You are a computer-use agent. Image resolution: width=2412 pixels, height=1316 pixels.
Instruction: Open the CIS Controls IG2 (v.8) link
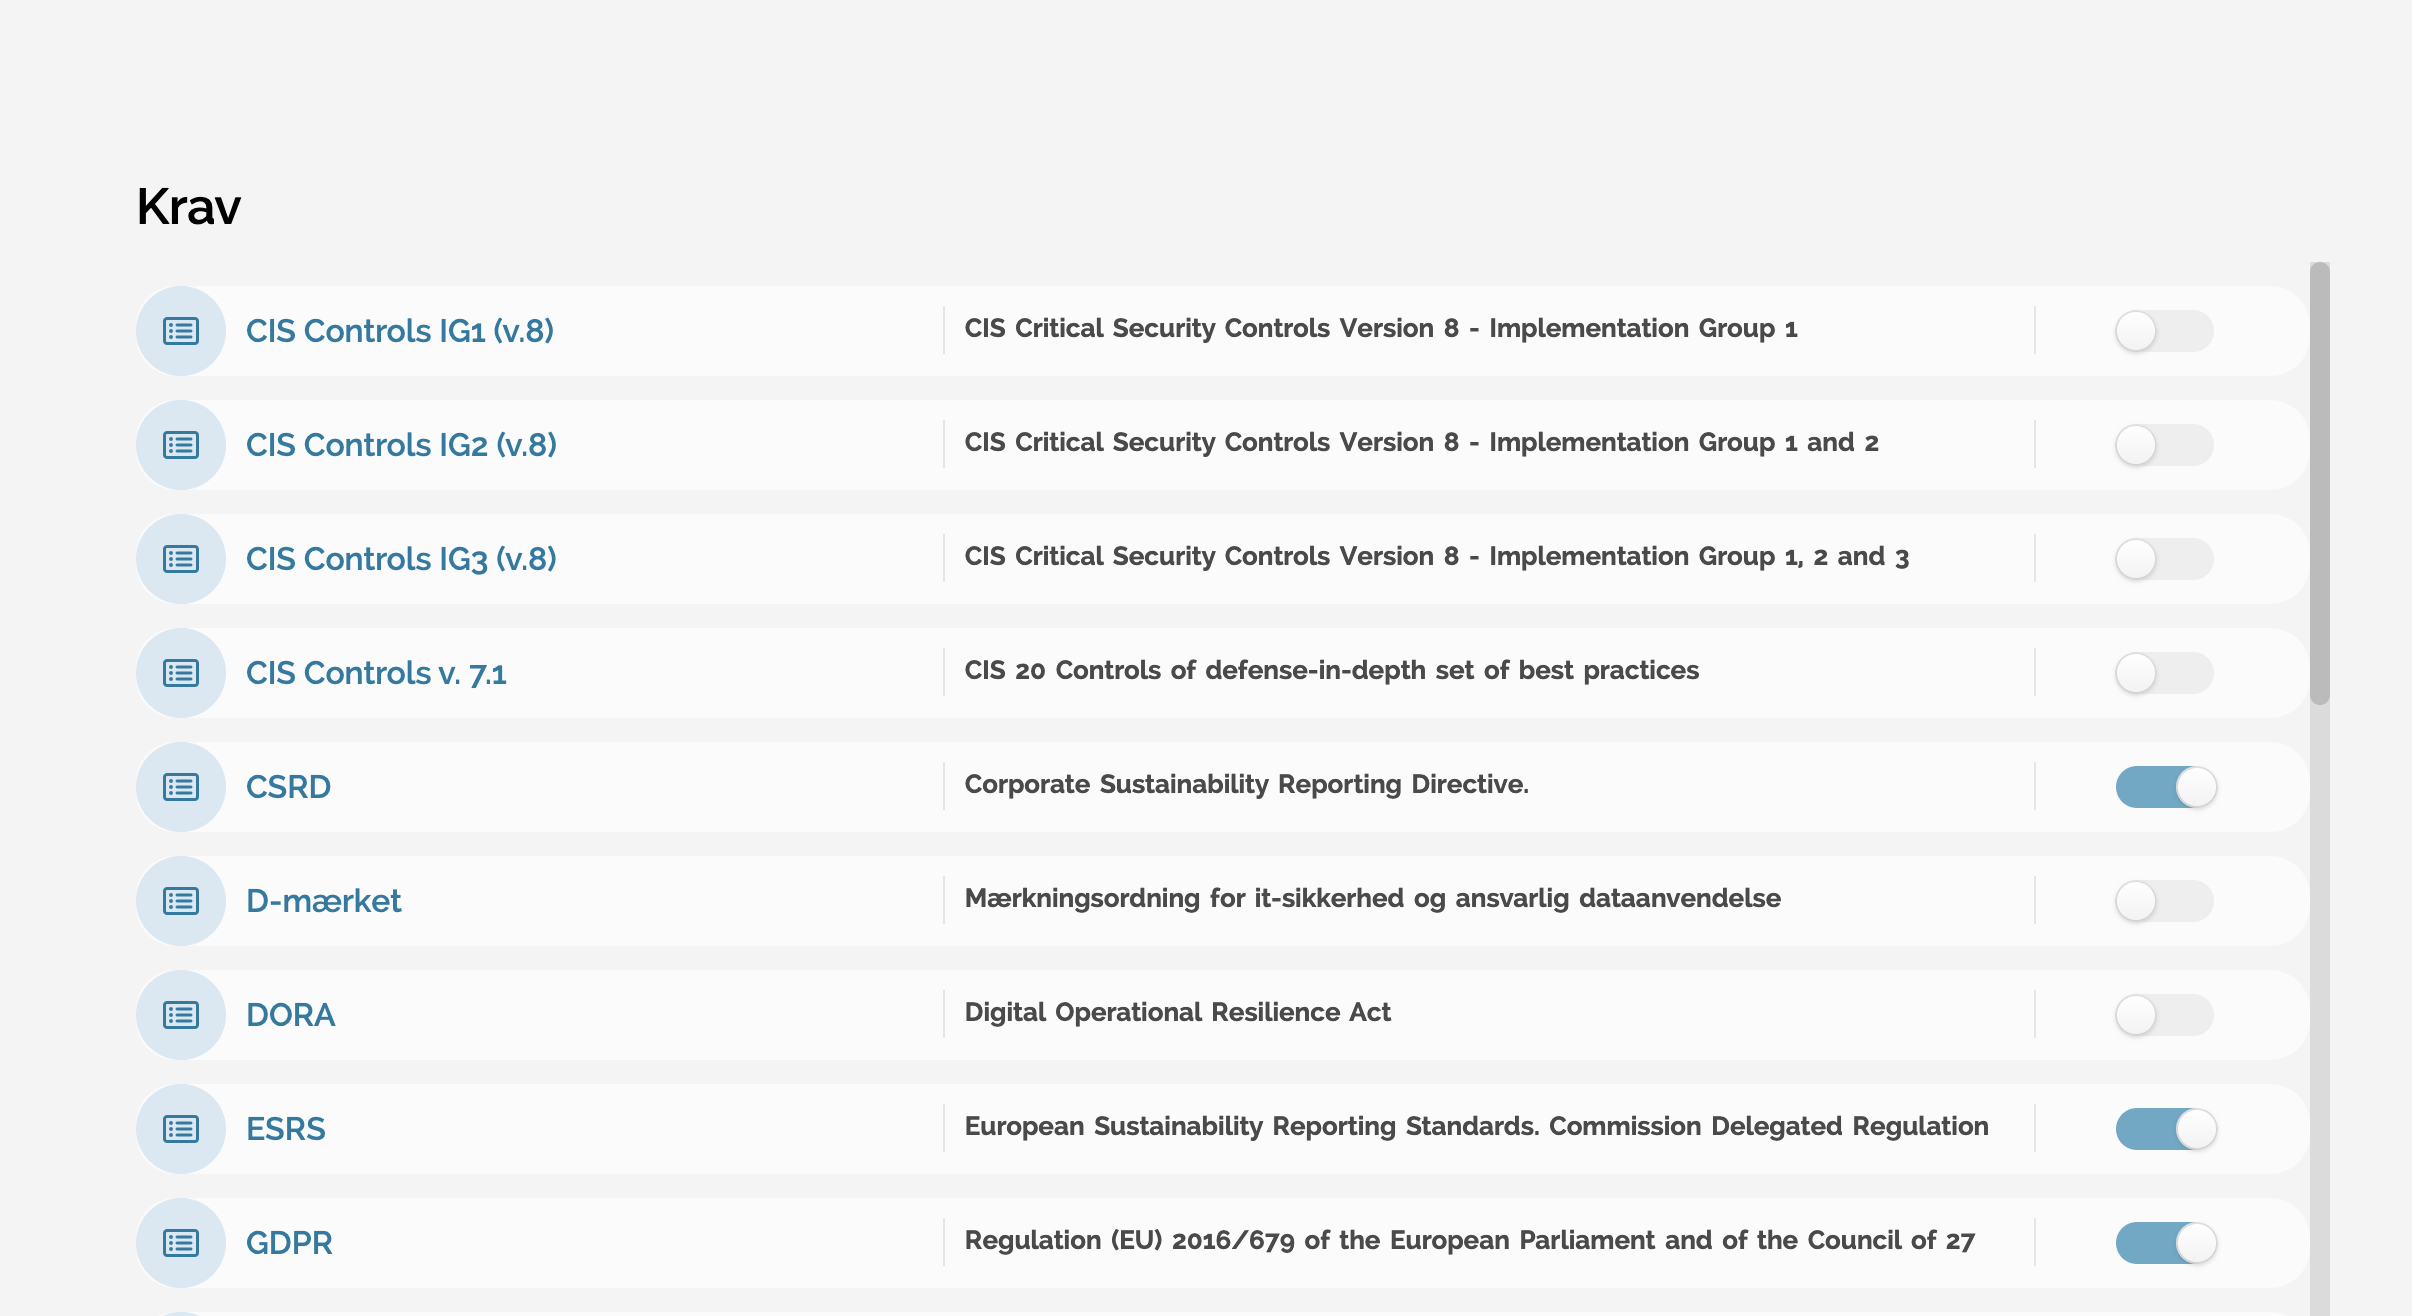(401, 445)
